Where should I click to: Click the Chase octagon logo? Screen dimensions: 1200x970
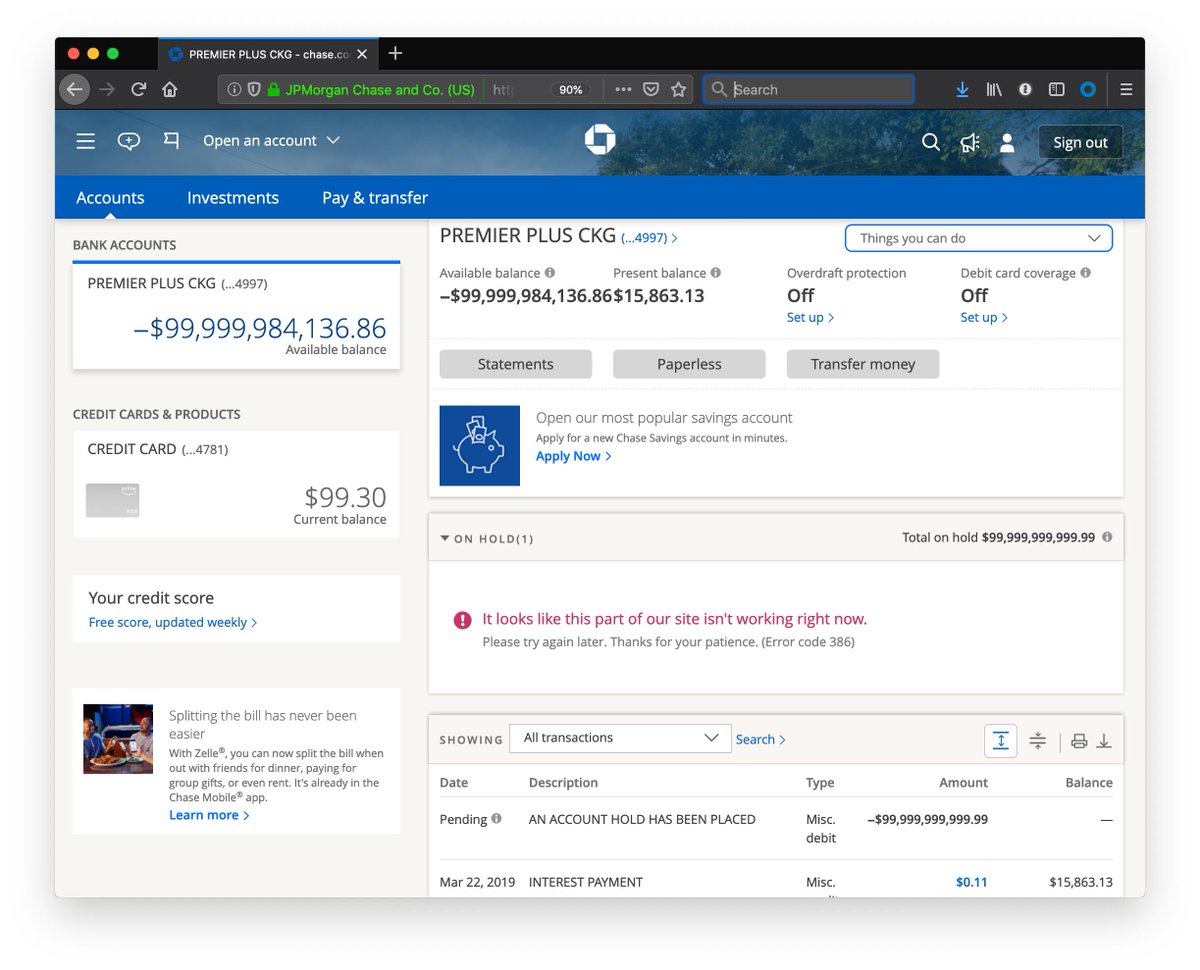click(x=600, y=140)
